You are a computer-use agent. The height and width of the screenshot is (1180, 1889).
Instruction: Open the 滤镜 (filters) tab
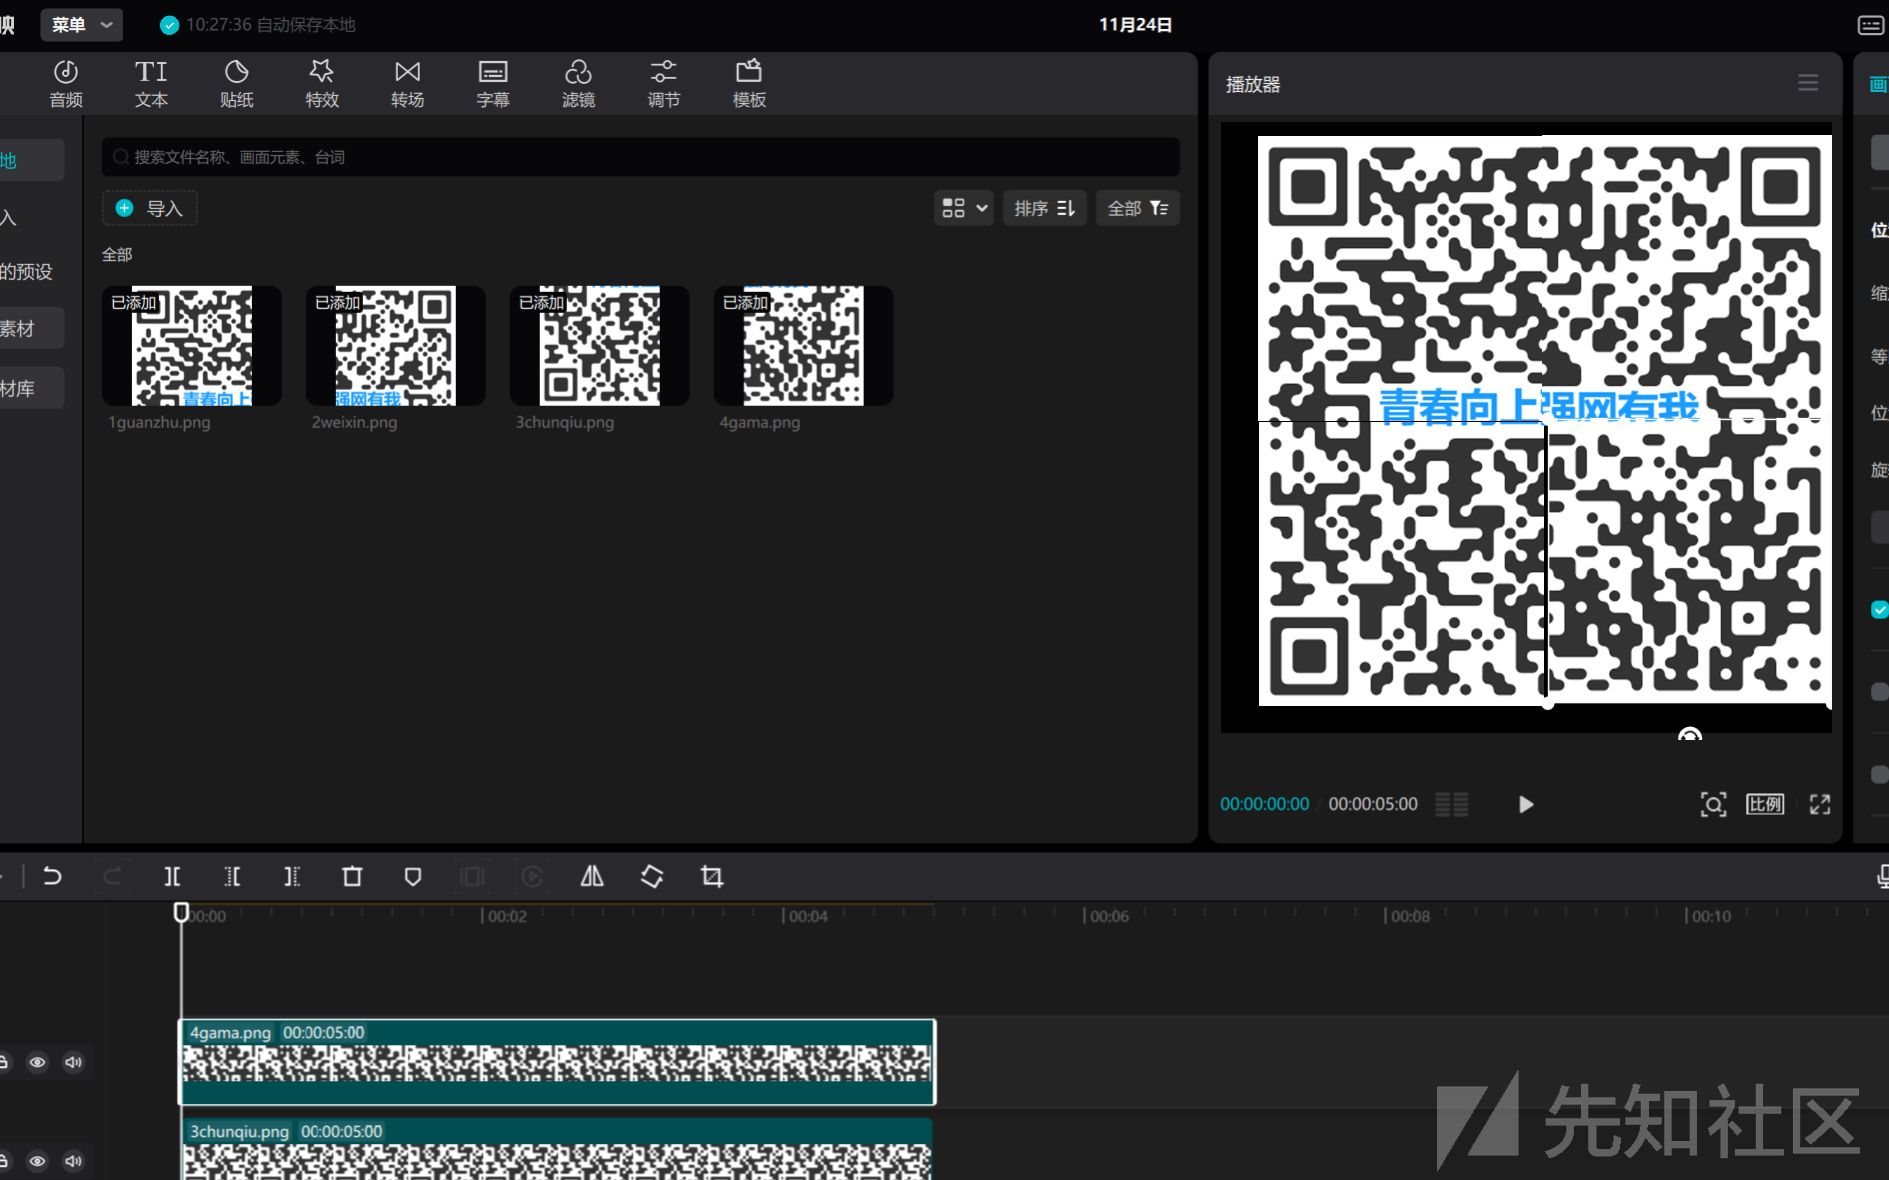click(578, 84)
